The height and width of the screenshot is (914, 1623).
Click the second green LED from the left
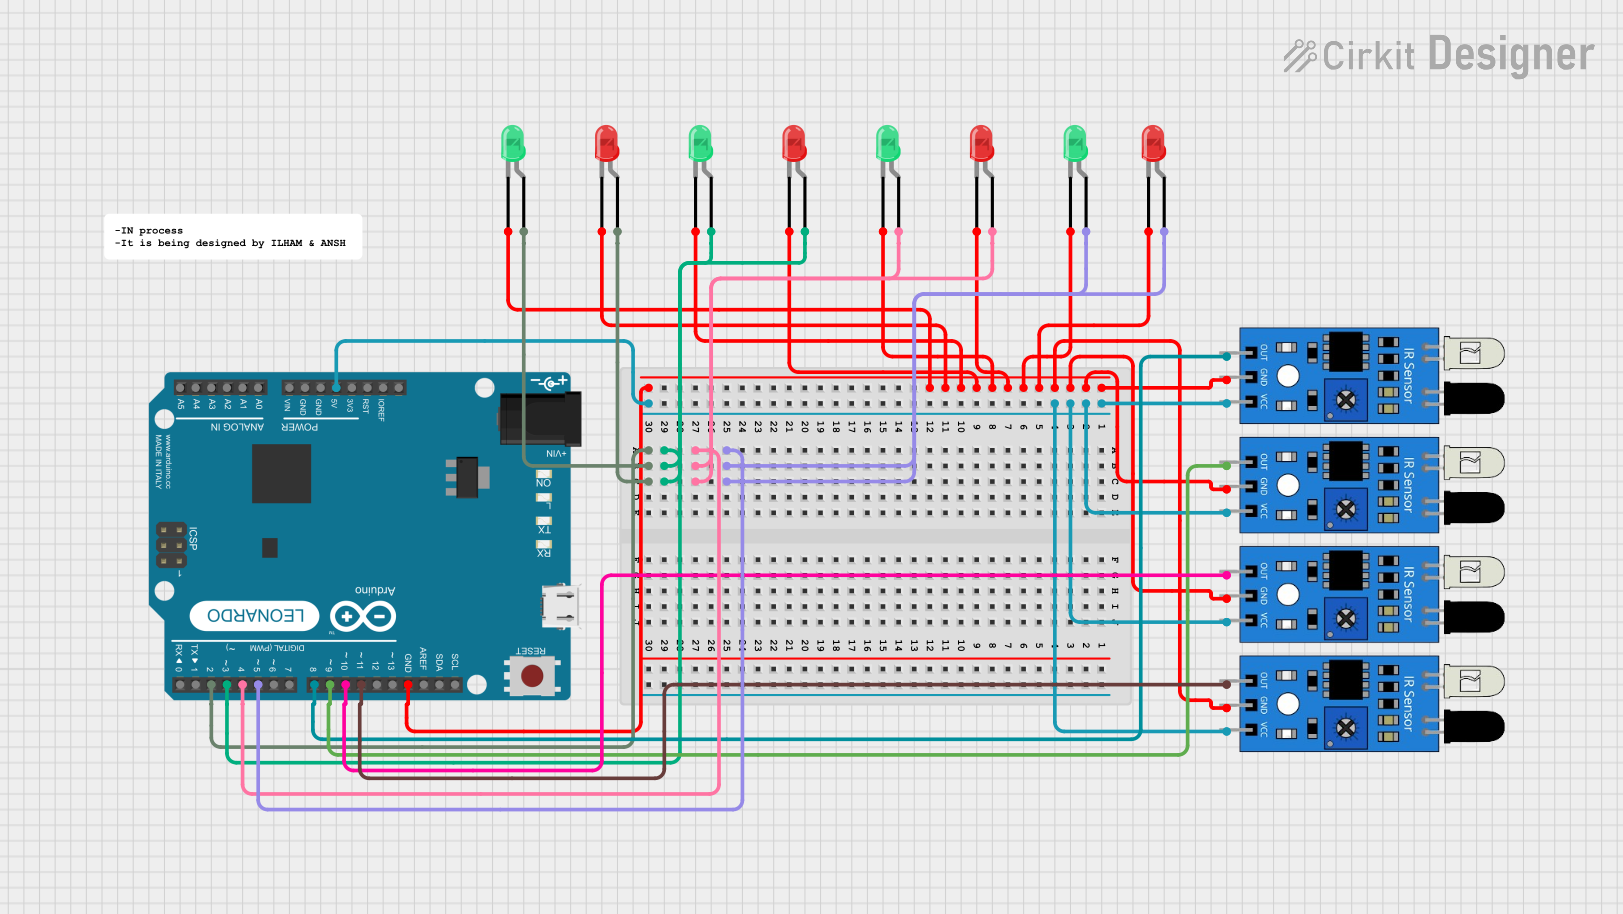point(701,145)
